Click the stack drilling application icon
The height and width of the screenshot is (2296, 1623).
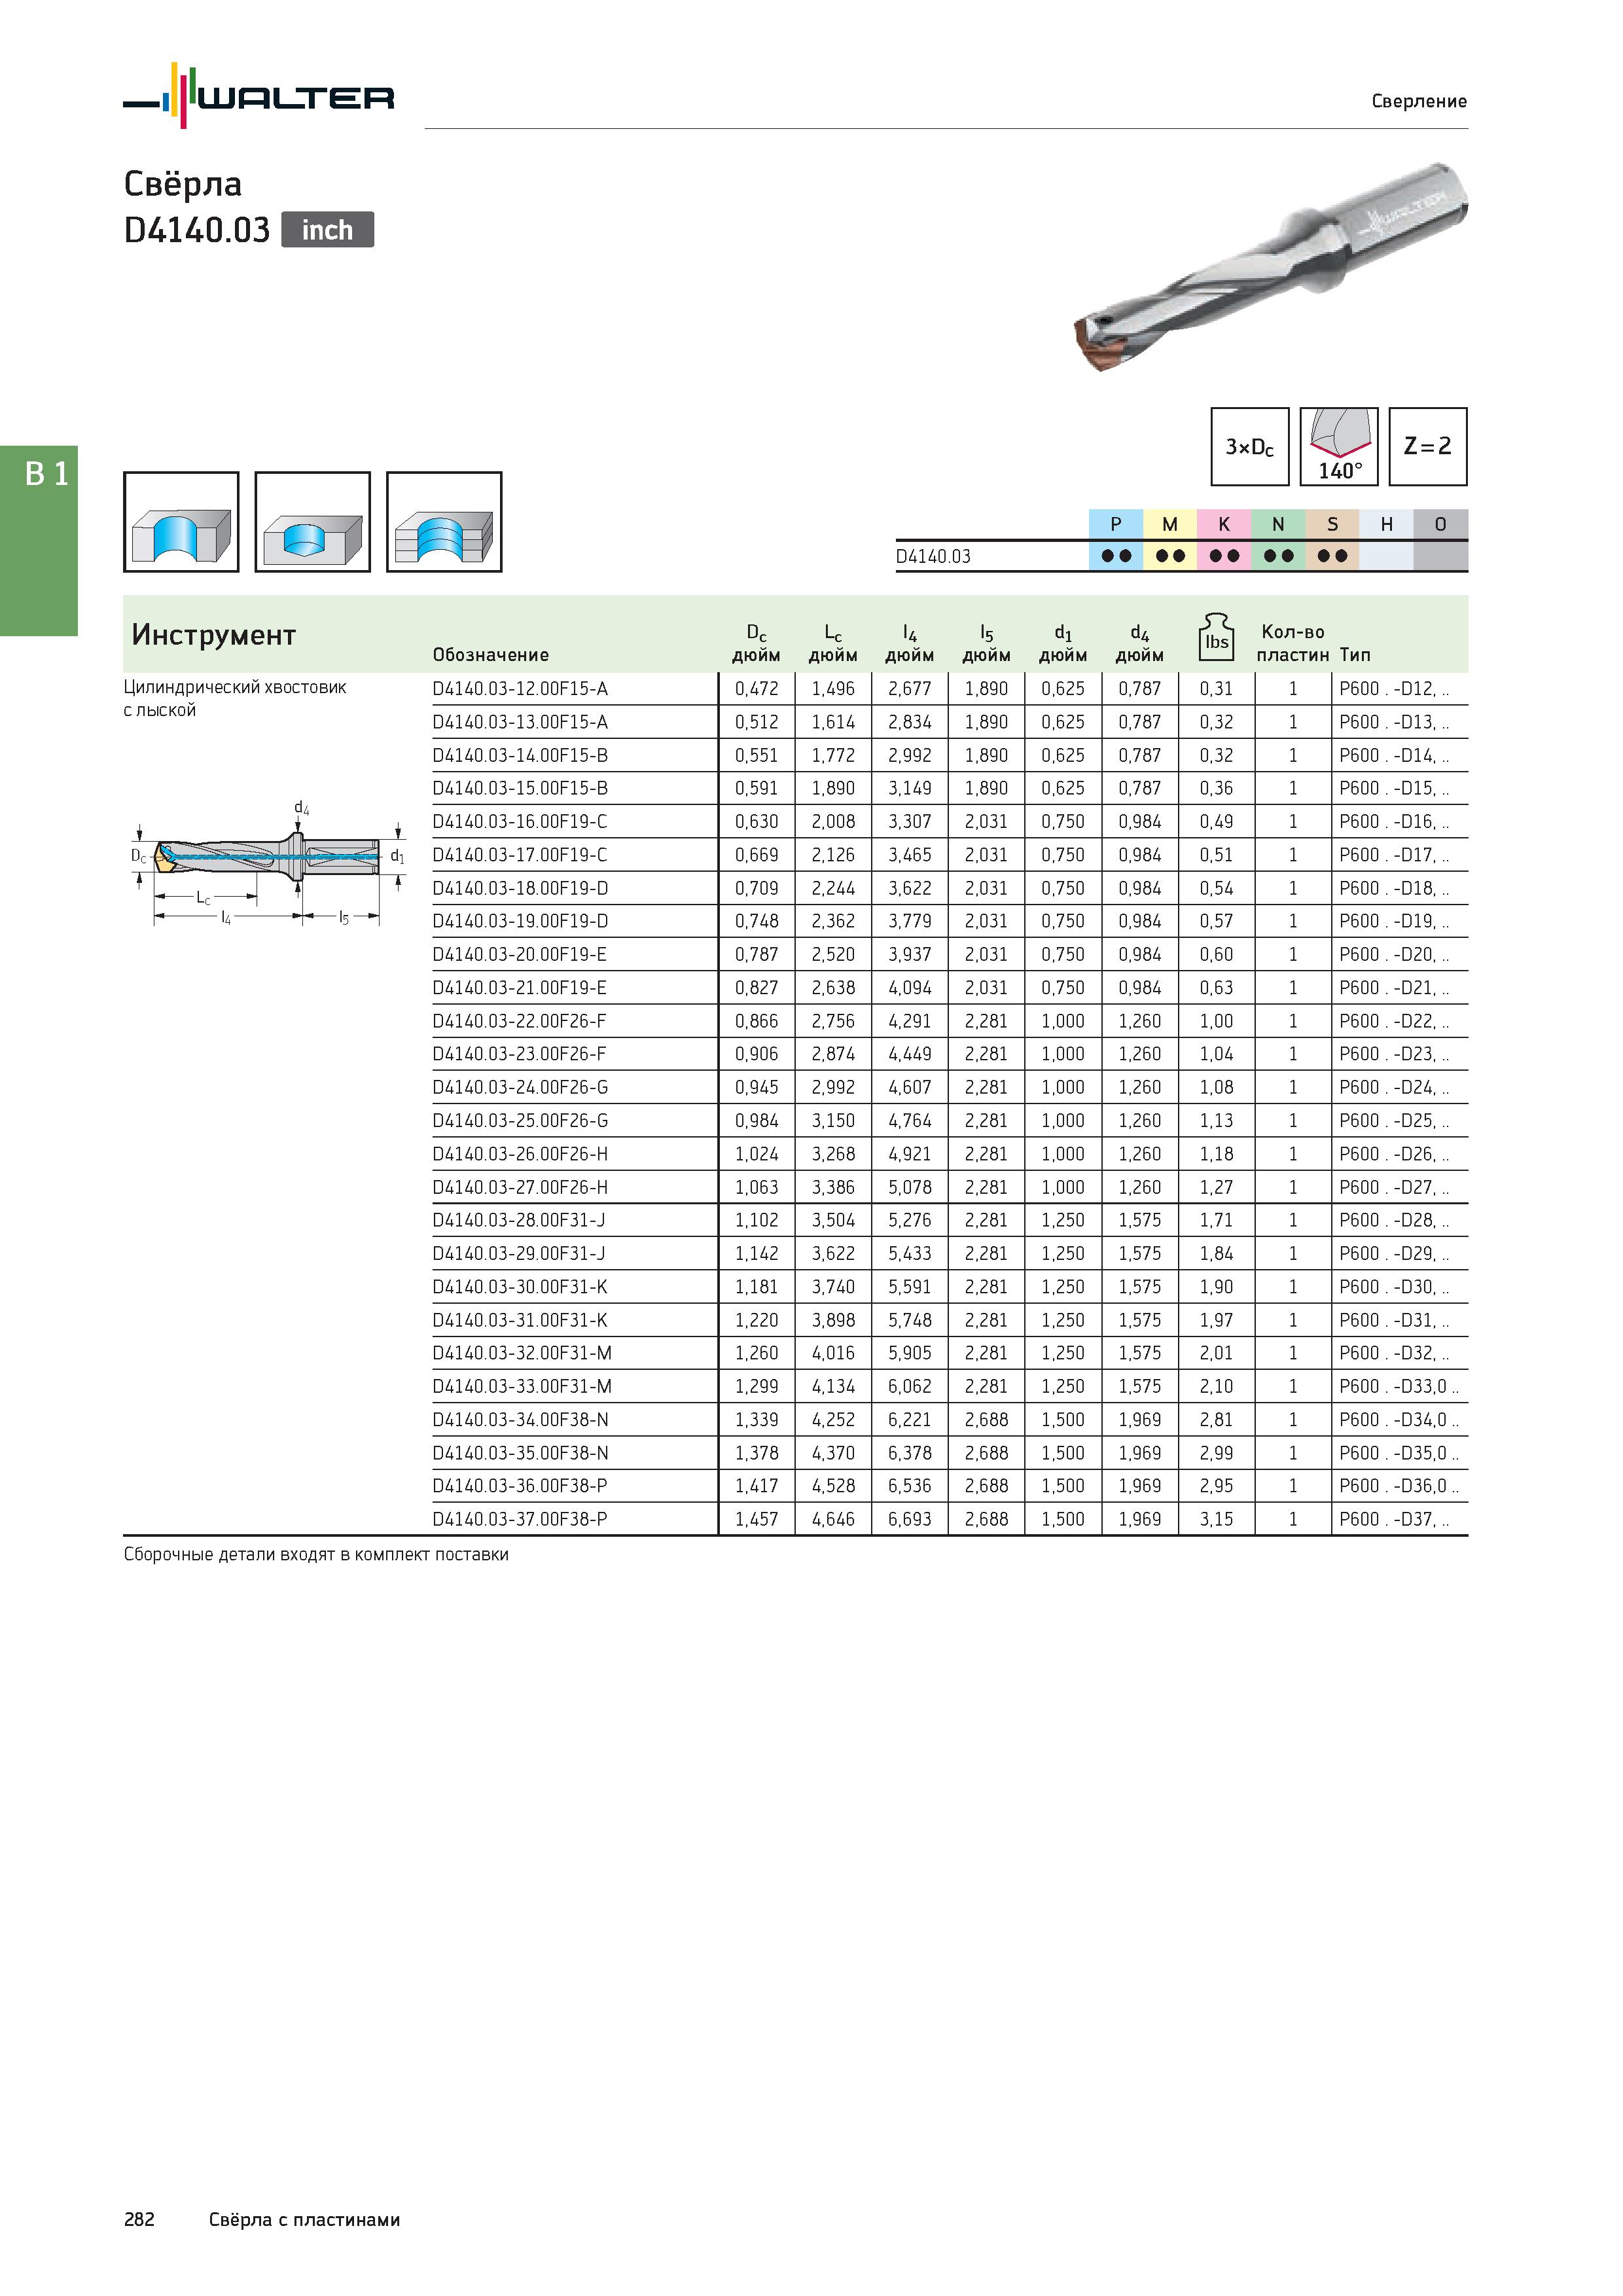coord(444,522)
